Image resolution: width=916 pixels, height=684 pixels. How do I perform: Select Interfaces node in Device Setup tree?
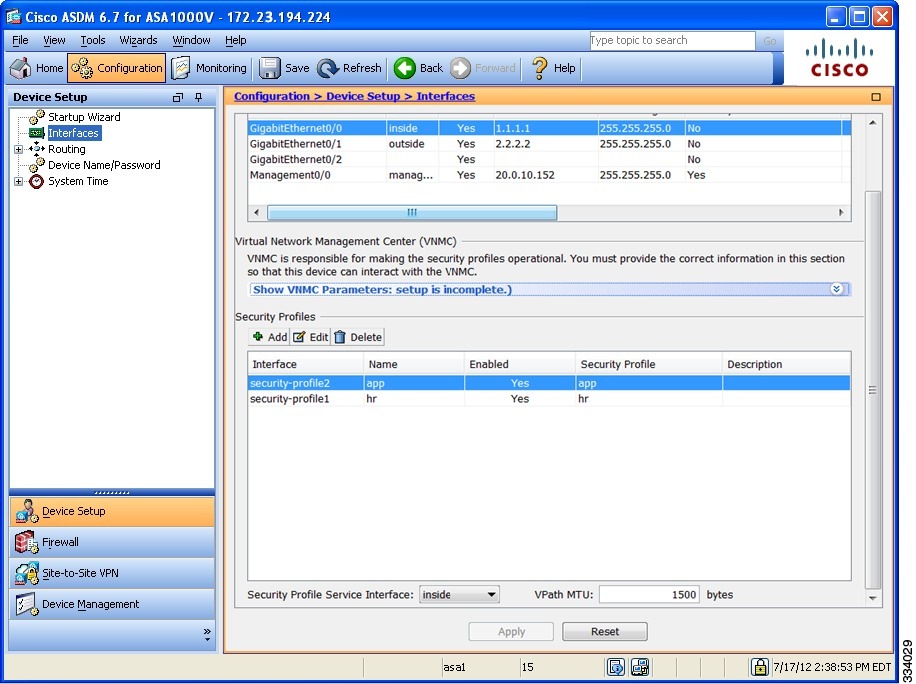coord(73,133)
